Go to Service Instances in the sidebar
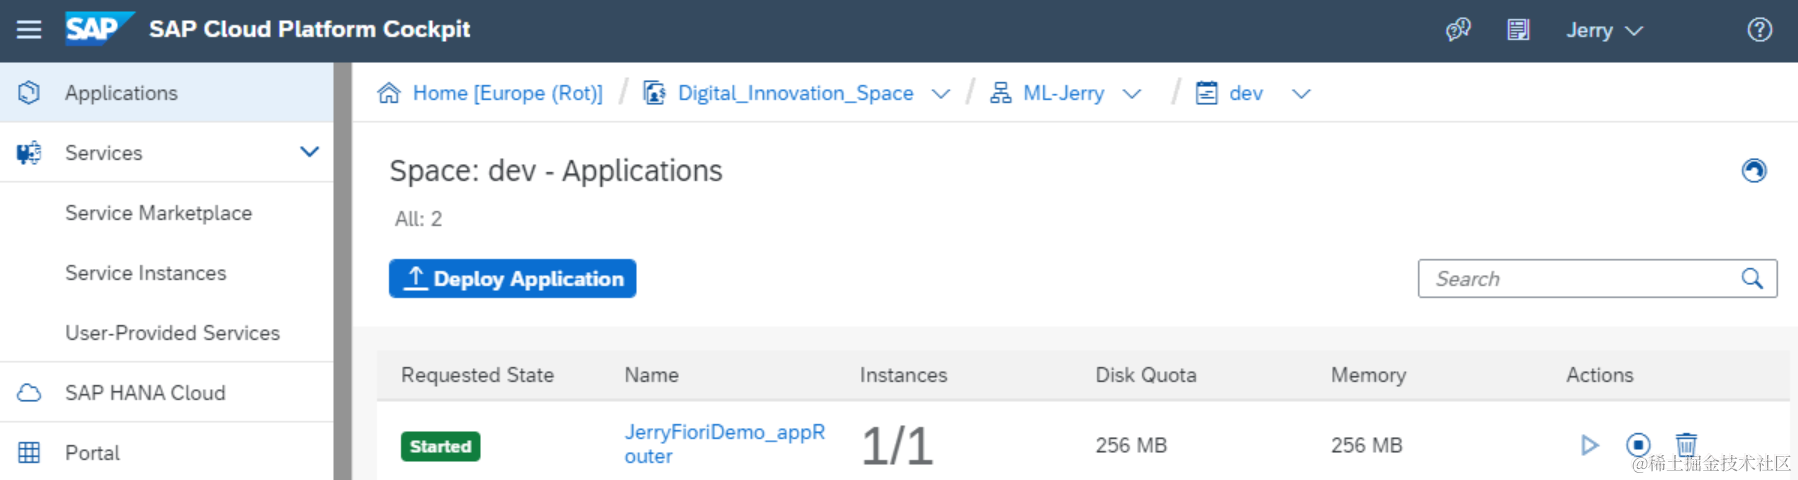 145,273
